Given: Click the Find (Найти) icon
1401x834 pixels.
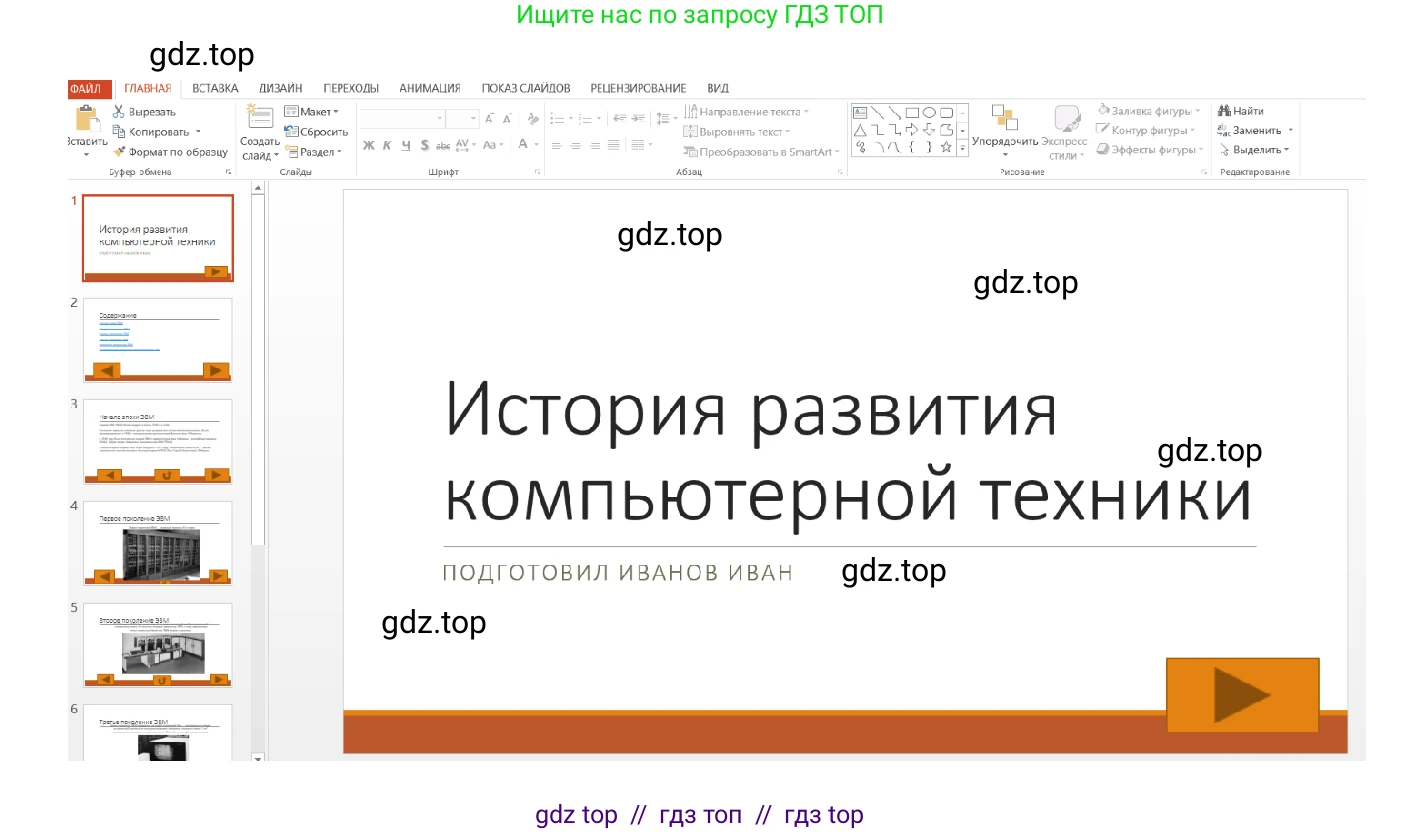Looking at the screenshot, I should (x=1224, y=110).
